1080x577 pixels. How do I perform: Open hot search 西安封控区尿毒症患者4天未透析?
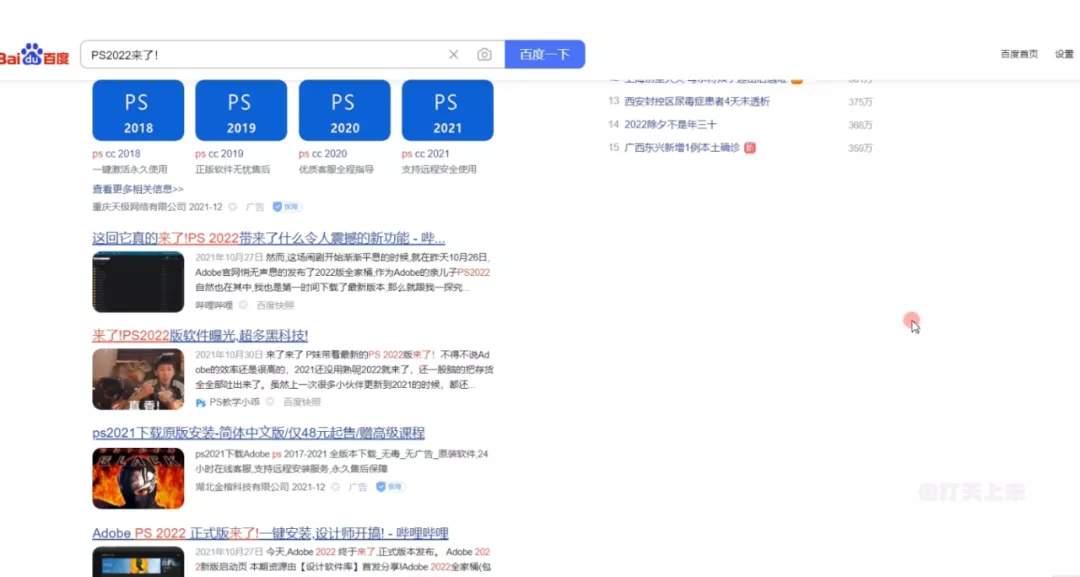(x=697, y=101)
